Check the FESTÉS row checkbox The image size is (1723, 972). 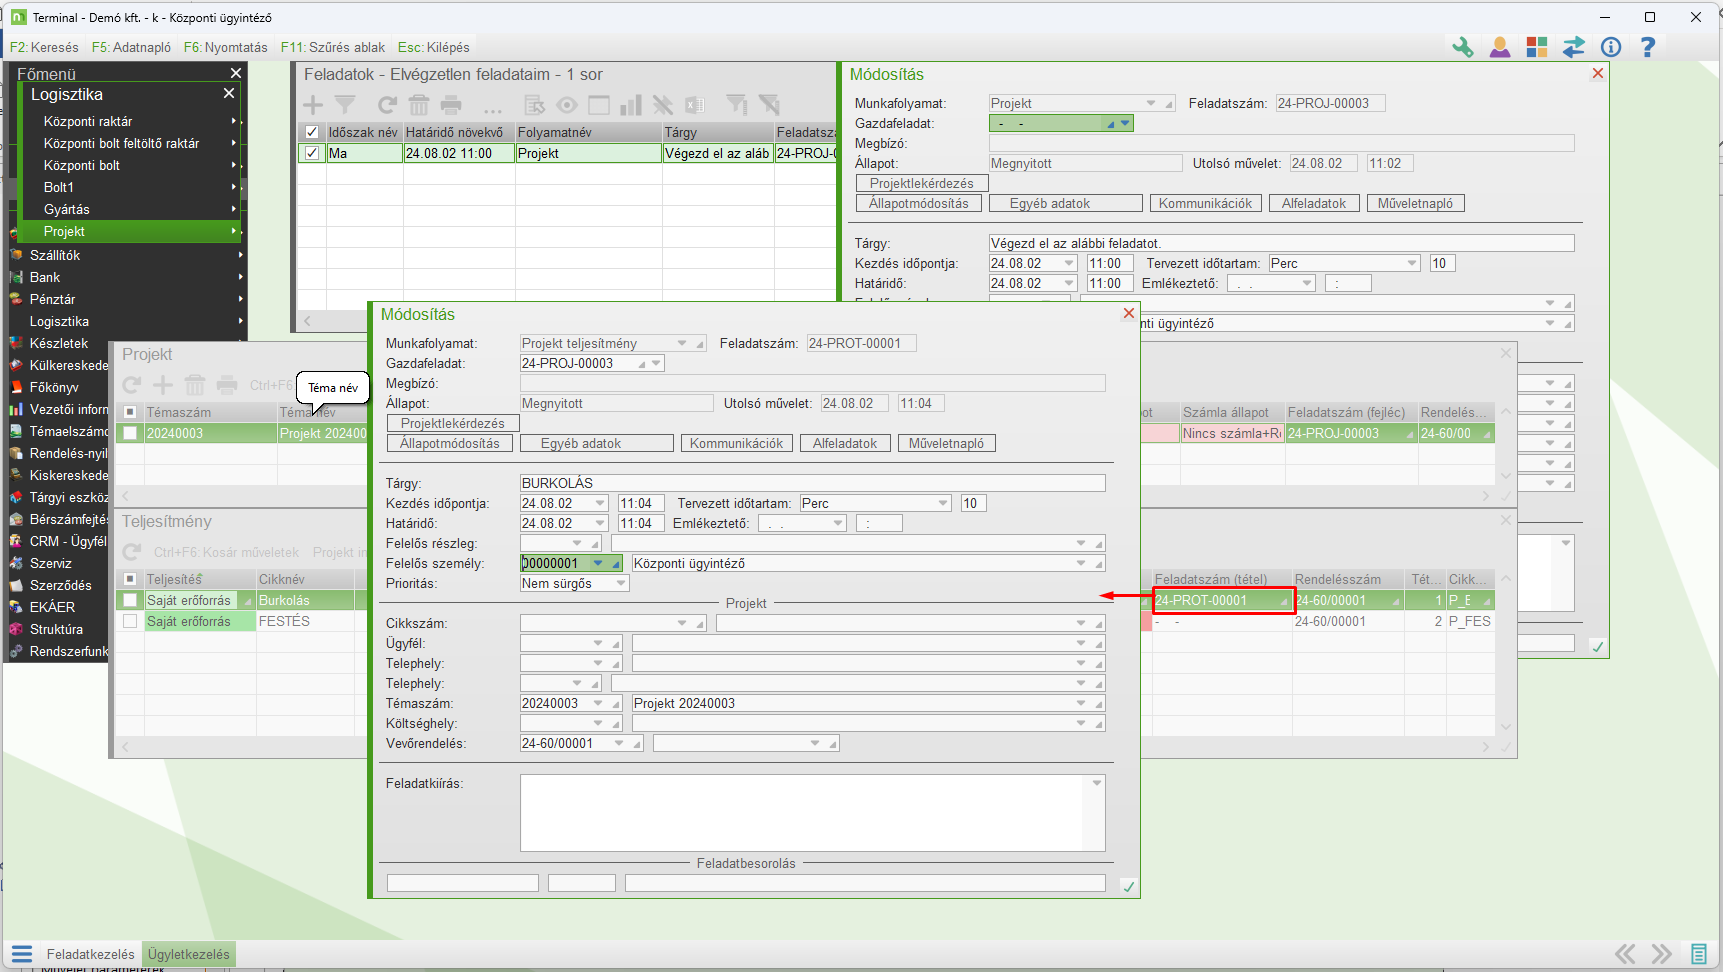pos(130,621)
